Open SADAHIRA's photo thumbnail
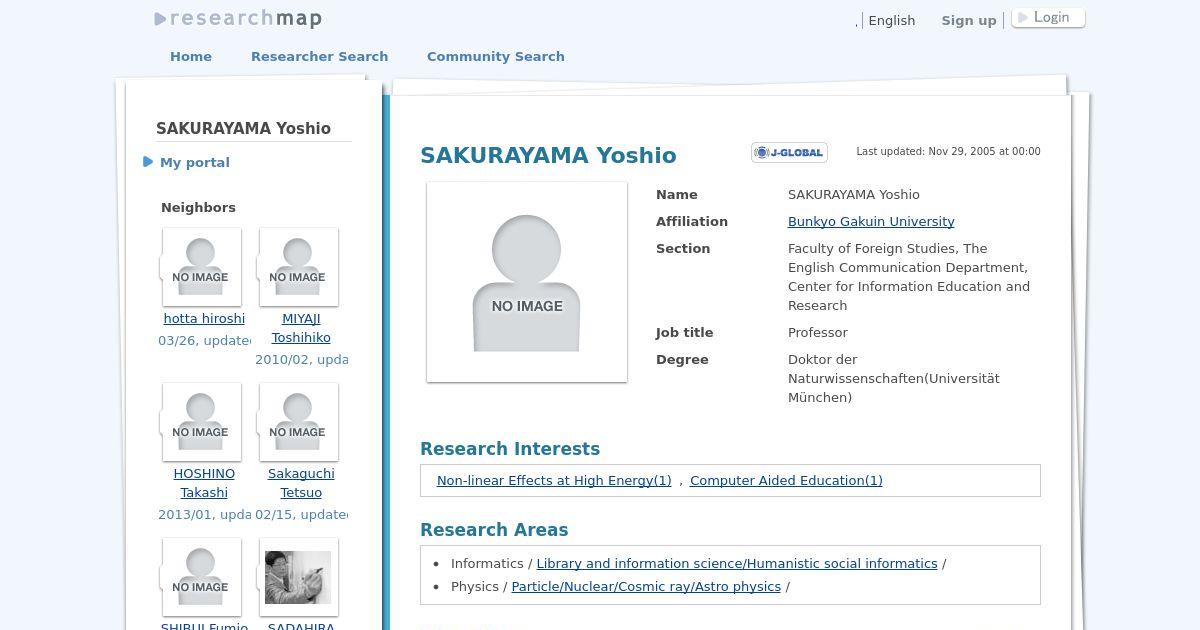The height and width of the screenshot is (630, 1200). pos(299,577)
